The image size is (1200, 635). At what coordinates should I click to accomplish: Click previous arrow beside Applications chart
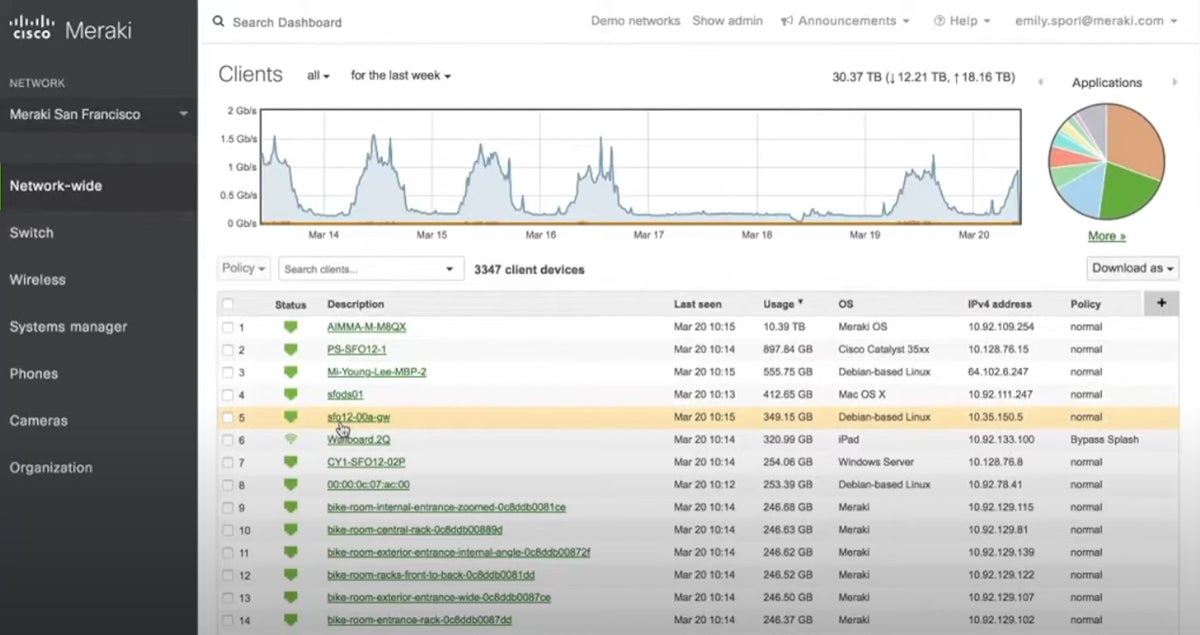[x=1041, y=82]
